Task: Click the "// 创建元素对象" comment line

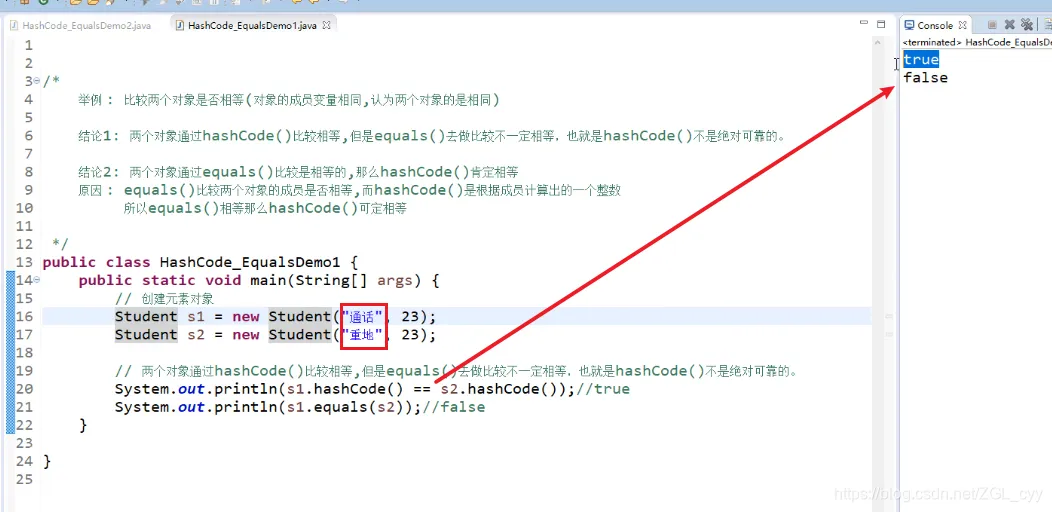Action: tap(164, 299)
